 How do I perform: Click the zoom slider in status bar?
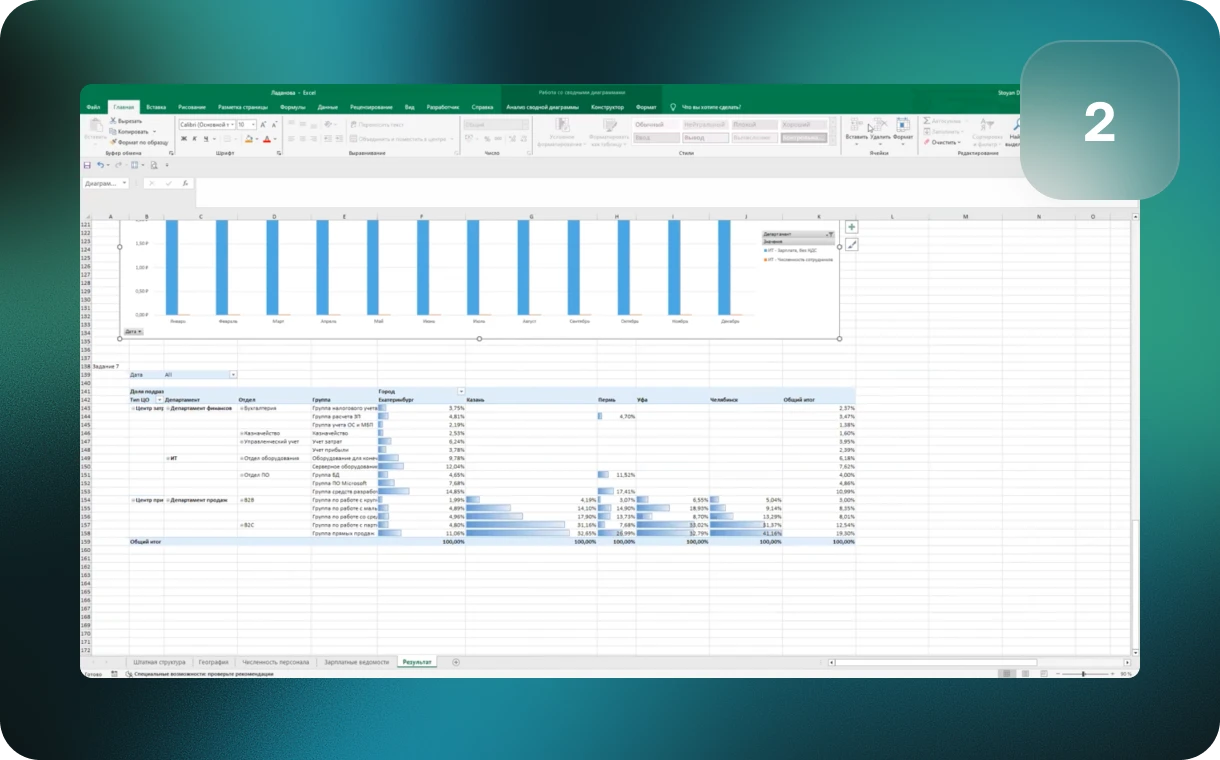1082,674
